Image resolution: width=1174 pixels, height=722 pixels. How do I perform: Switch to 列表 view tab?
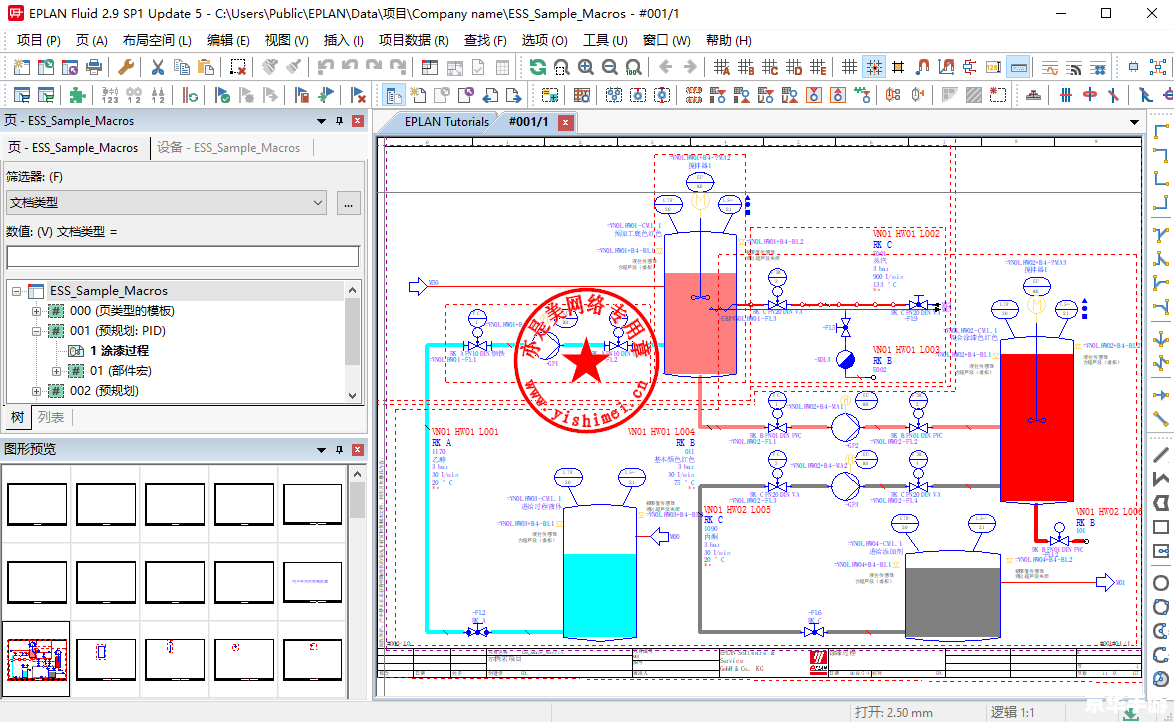click(51, 417)
